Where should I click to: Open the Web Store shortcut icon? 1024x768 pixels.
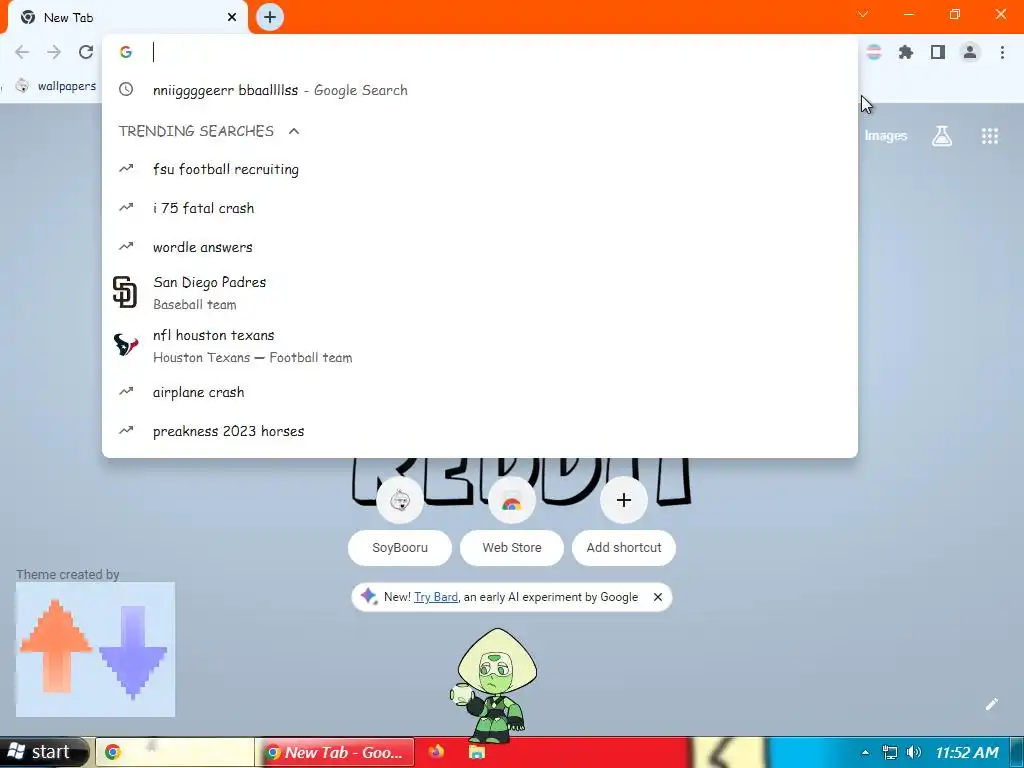(x=511, y=500)
